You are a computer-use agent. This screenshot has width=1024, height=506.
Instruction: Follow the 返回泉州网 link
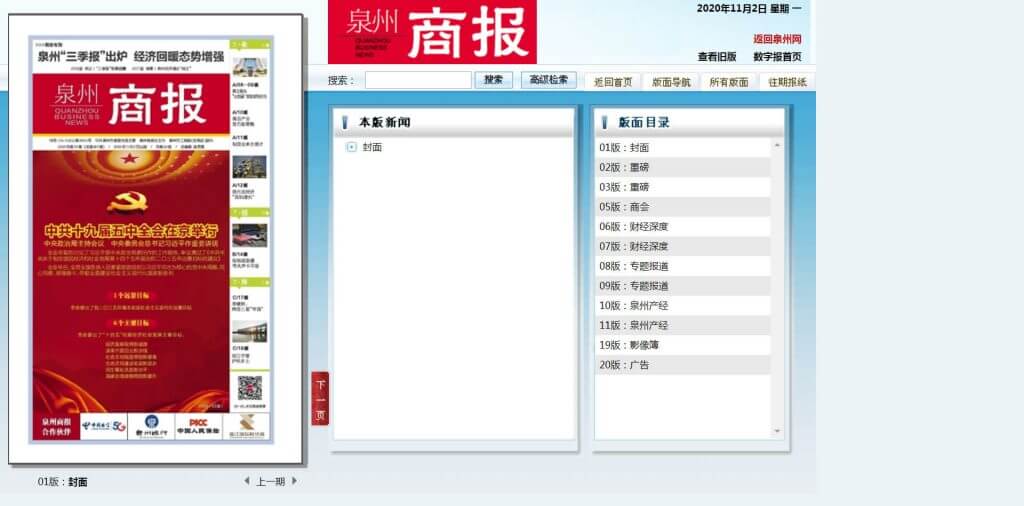tap(777, 39)
